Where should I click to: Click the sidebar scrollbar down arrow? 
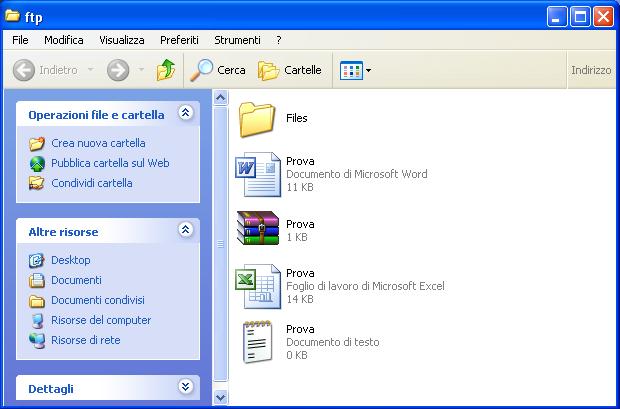tap(221, 397)
